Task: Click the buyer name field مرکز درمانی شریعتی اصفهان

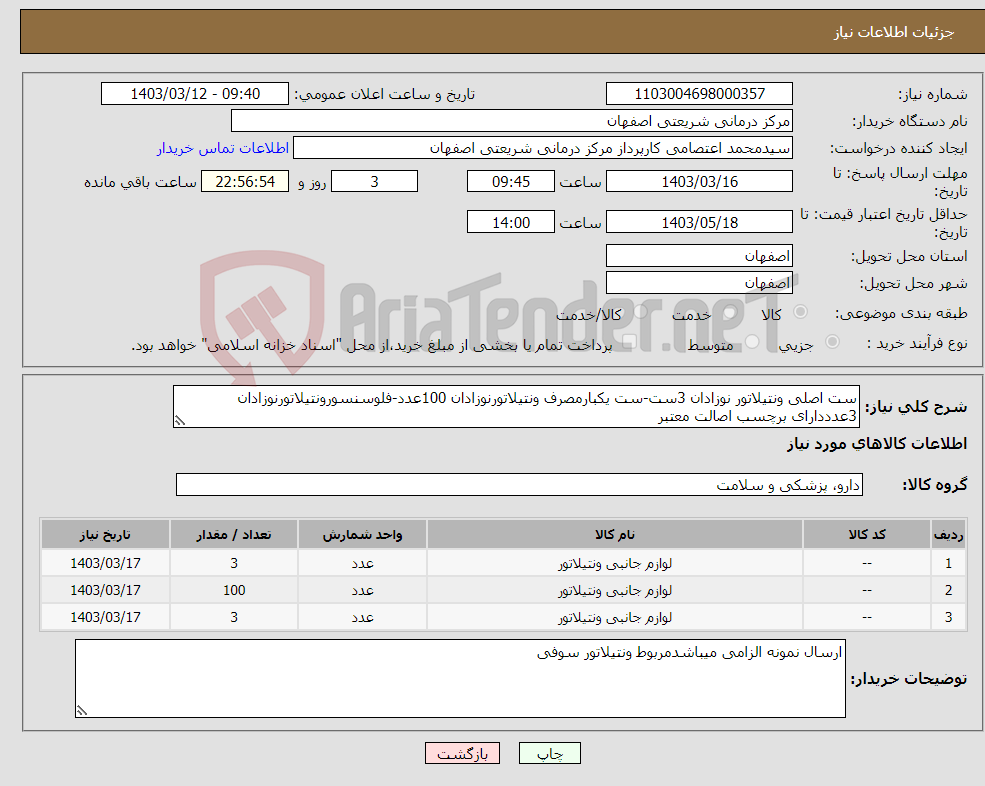Action: point(512,121)
